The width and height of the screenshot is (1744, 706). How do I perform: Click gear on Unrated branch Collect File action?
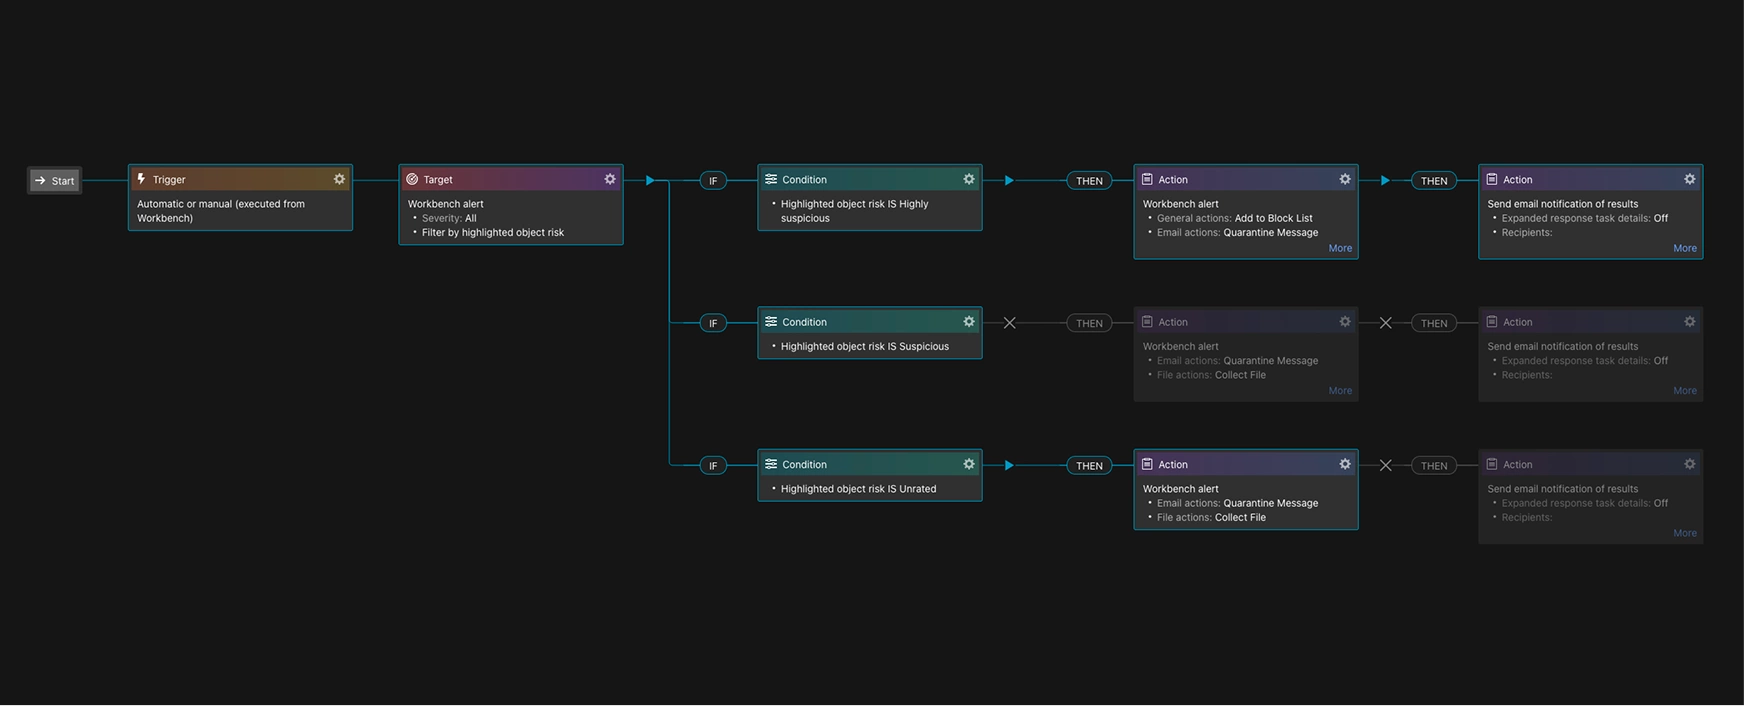(x=1345, y=464)
